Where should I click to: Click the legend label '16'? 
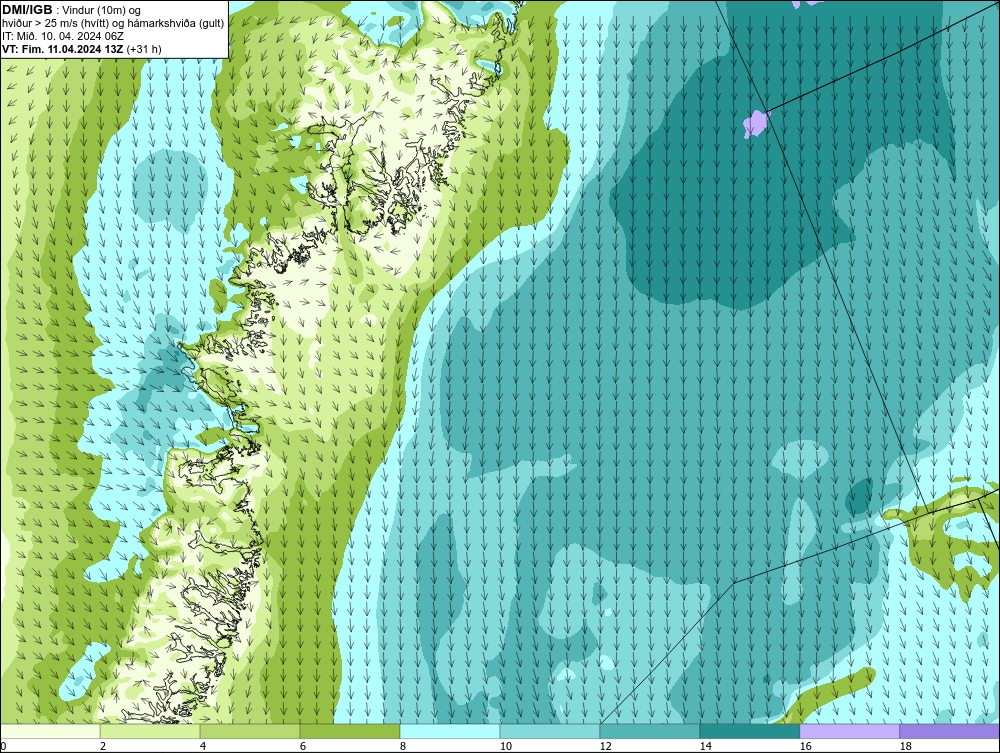(805, 746)
